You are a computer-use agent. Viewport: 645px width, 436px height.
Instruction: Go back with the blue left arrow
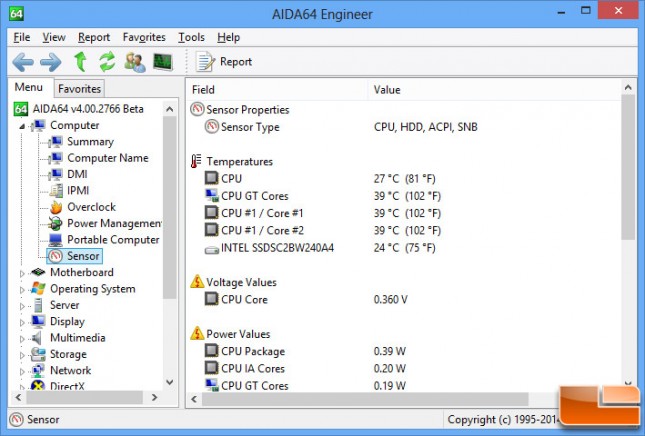click(23, 62)
